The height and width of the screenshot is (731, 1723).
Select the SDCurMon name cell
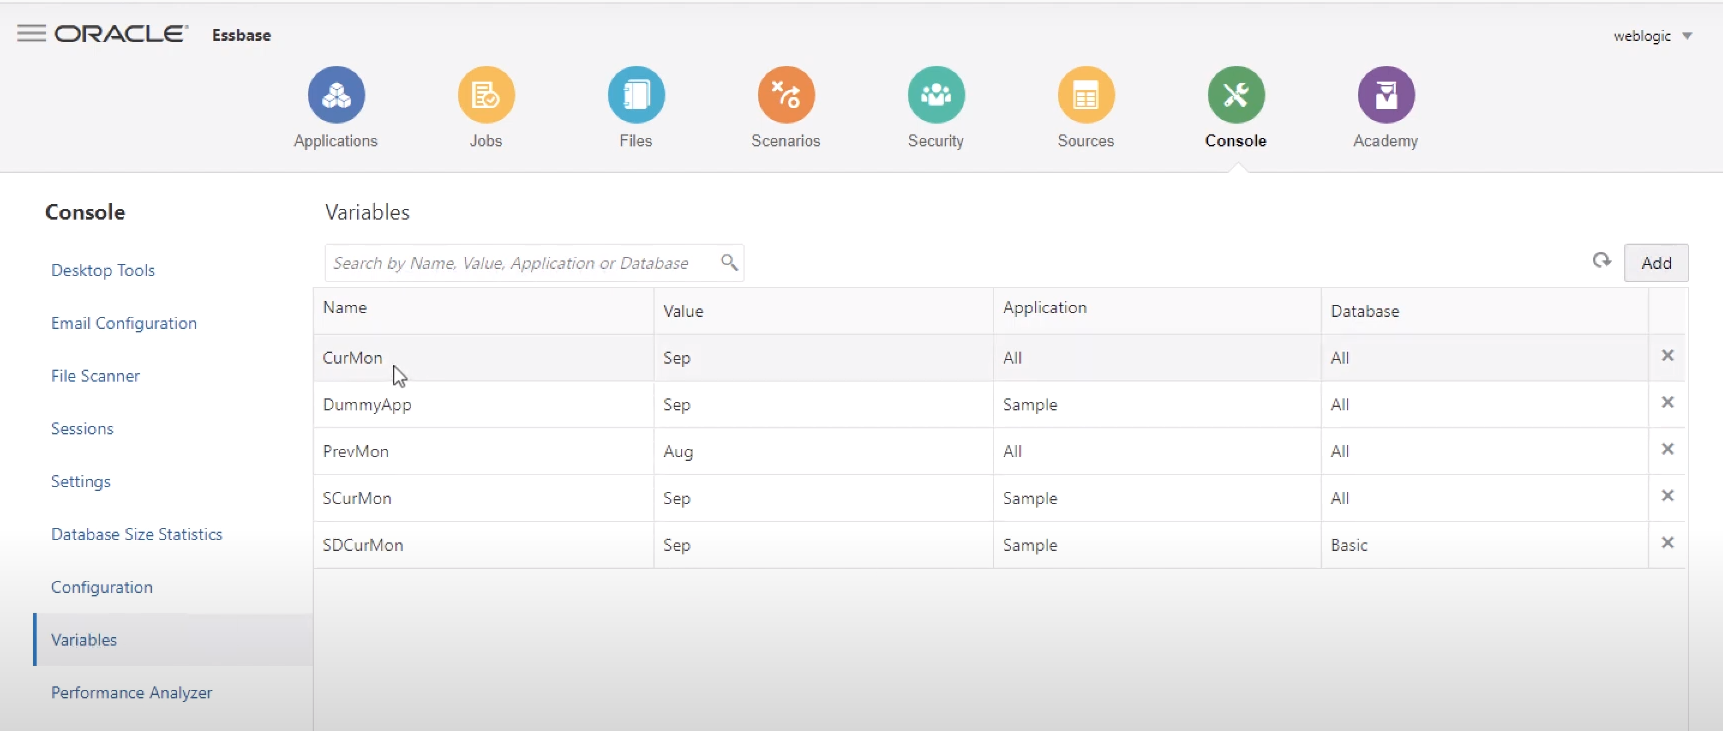484,545
